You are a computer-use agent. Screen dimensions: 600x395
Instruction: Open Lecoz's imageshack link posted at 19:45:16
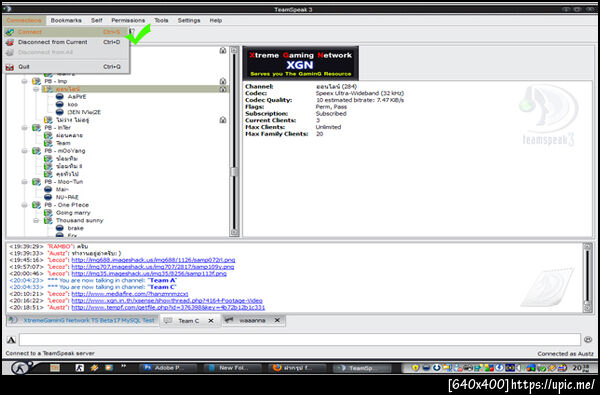(153, 260)
